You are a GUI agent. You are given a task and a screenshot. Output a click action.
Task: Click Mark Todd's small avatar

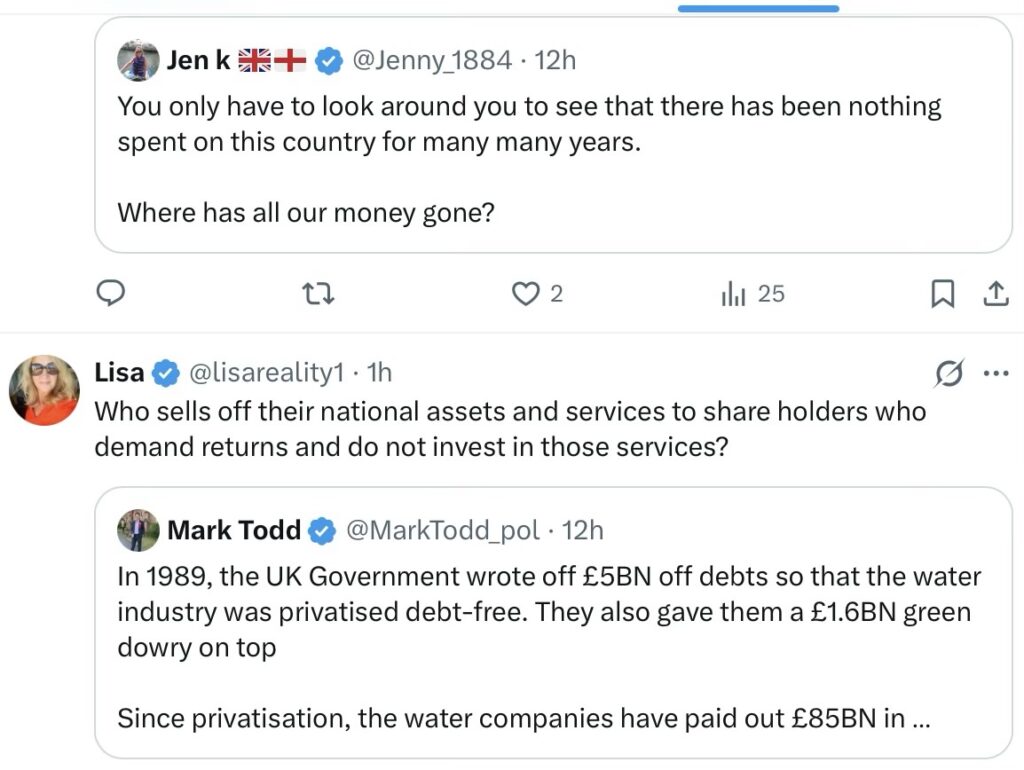click(x=138, y=530)
